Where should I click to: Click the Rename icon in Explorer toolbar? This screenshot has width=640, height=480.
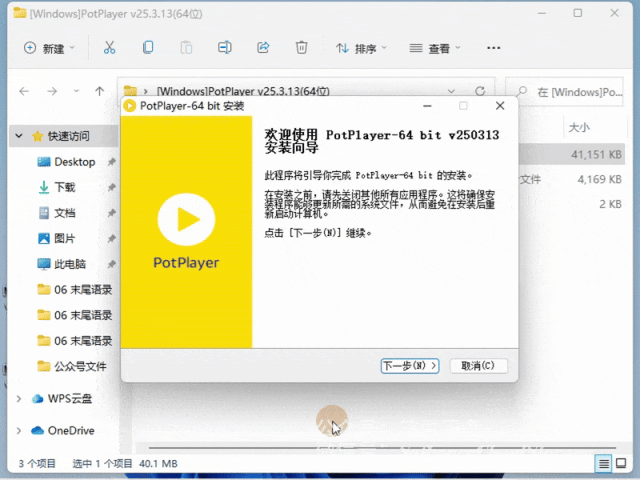coord(224,48)
